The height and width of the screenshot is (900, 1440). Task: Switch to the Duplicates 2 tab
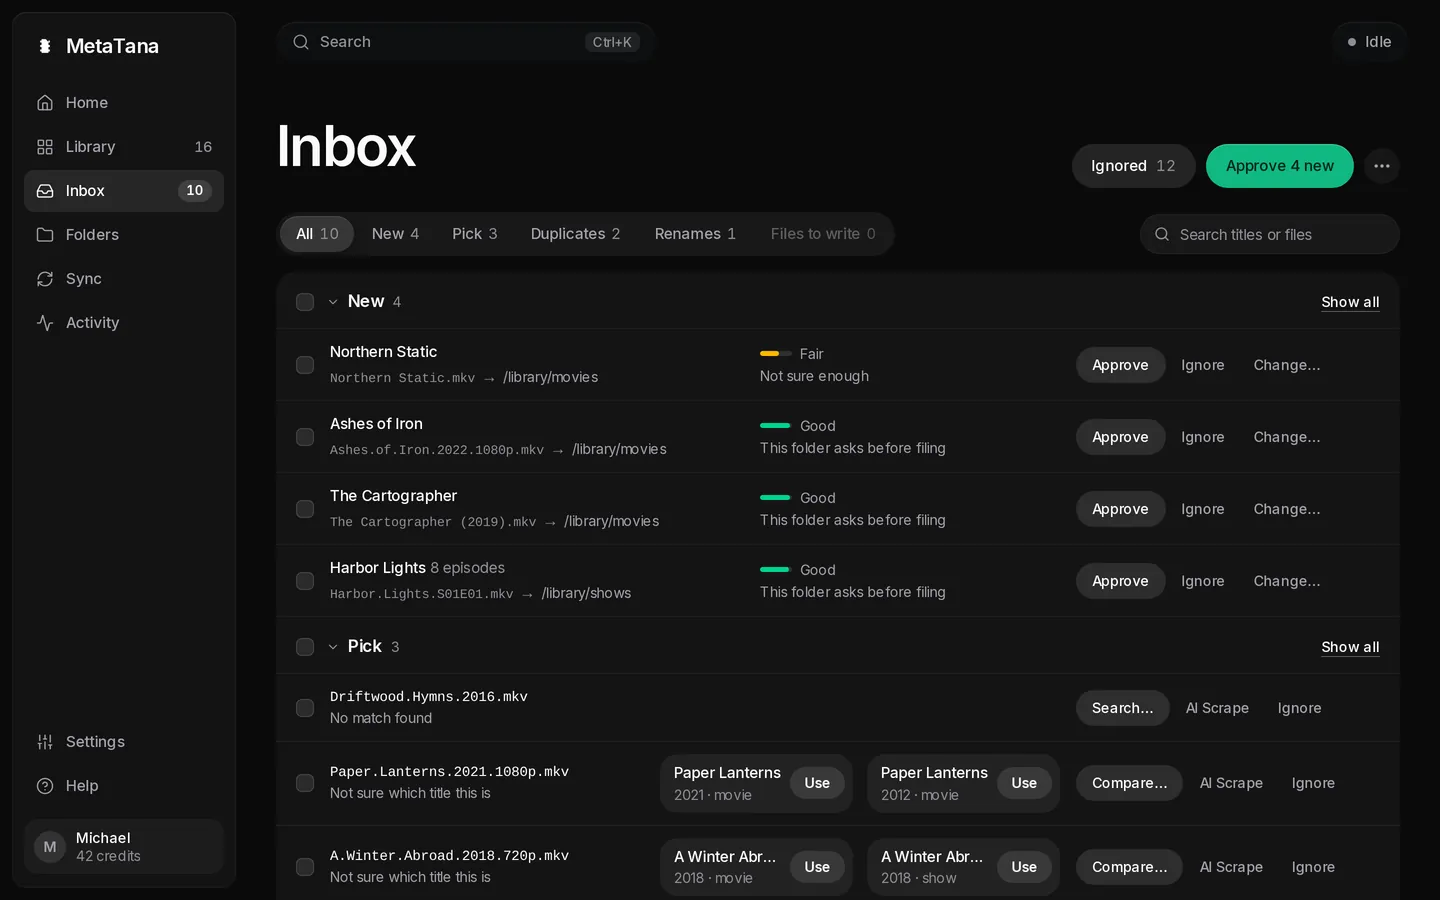click(x=575, y=234)
